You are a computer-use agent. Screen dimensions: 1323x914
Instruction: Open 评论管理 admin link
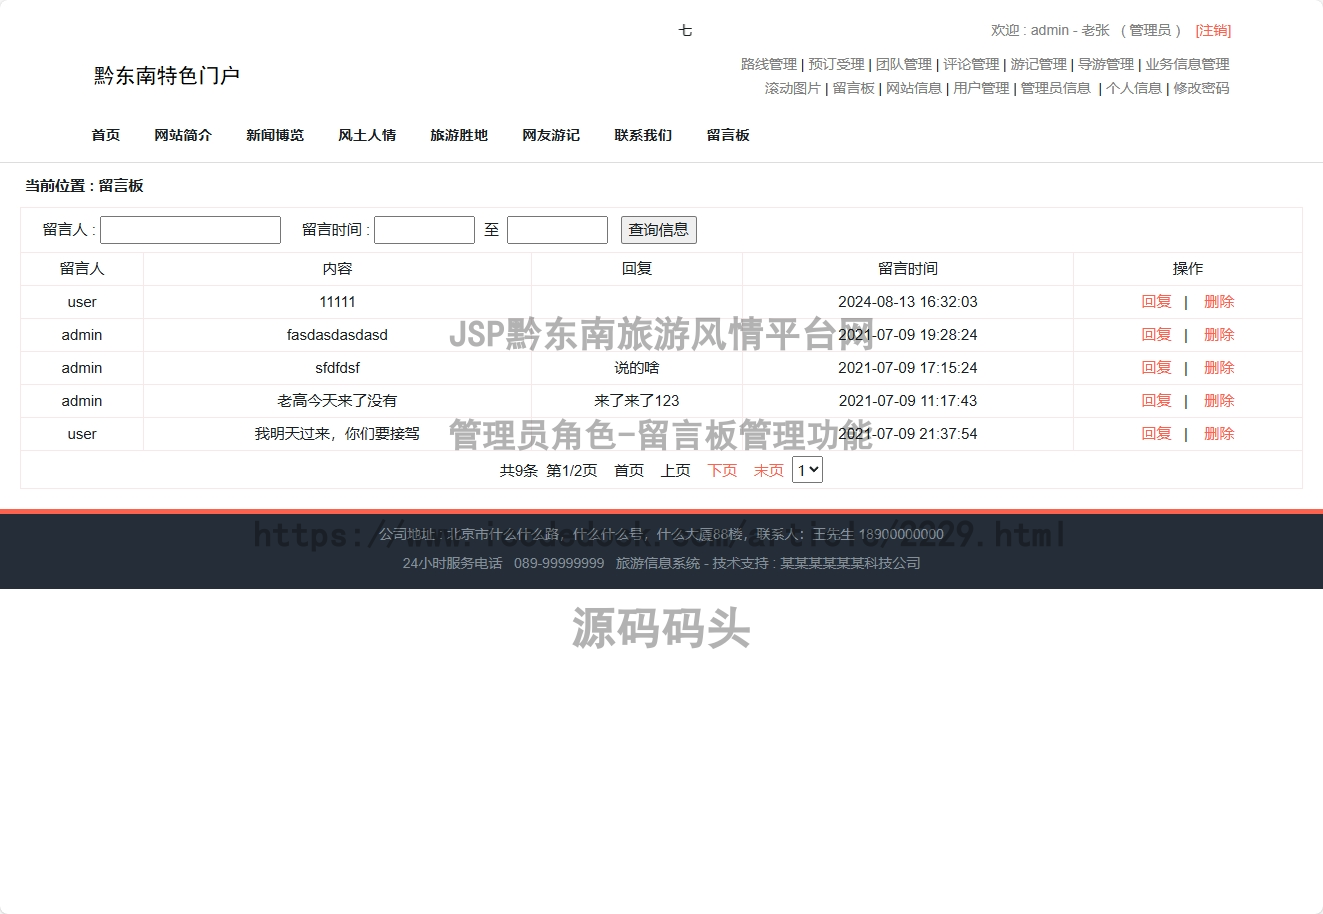point(971,64)
